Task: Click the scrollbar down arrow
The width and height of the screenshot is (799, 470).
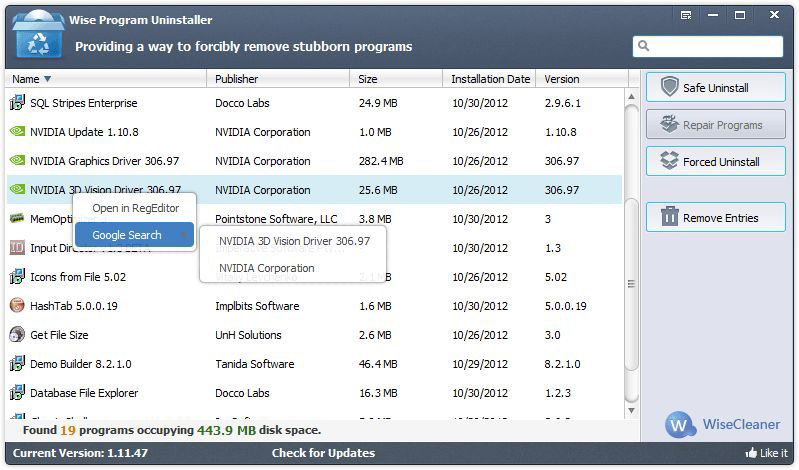Action: (x=631, y=410)
